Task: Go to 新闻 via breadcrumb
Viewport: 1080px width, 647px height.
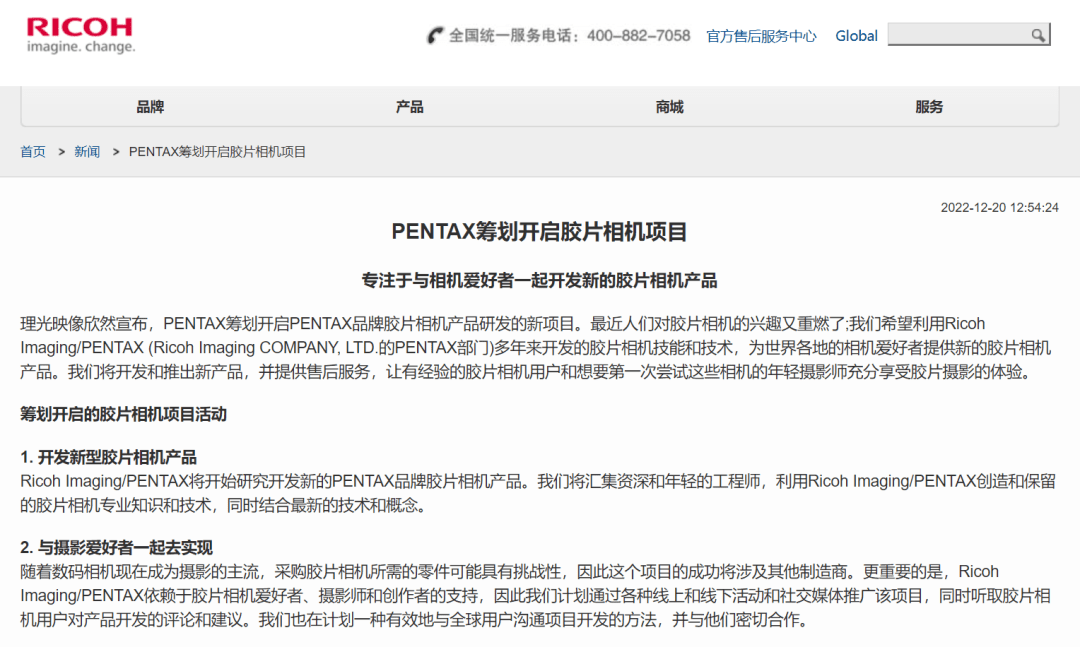Action: point(87,152)
